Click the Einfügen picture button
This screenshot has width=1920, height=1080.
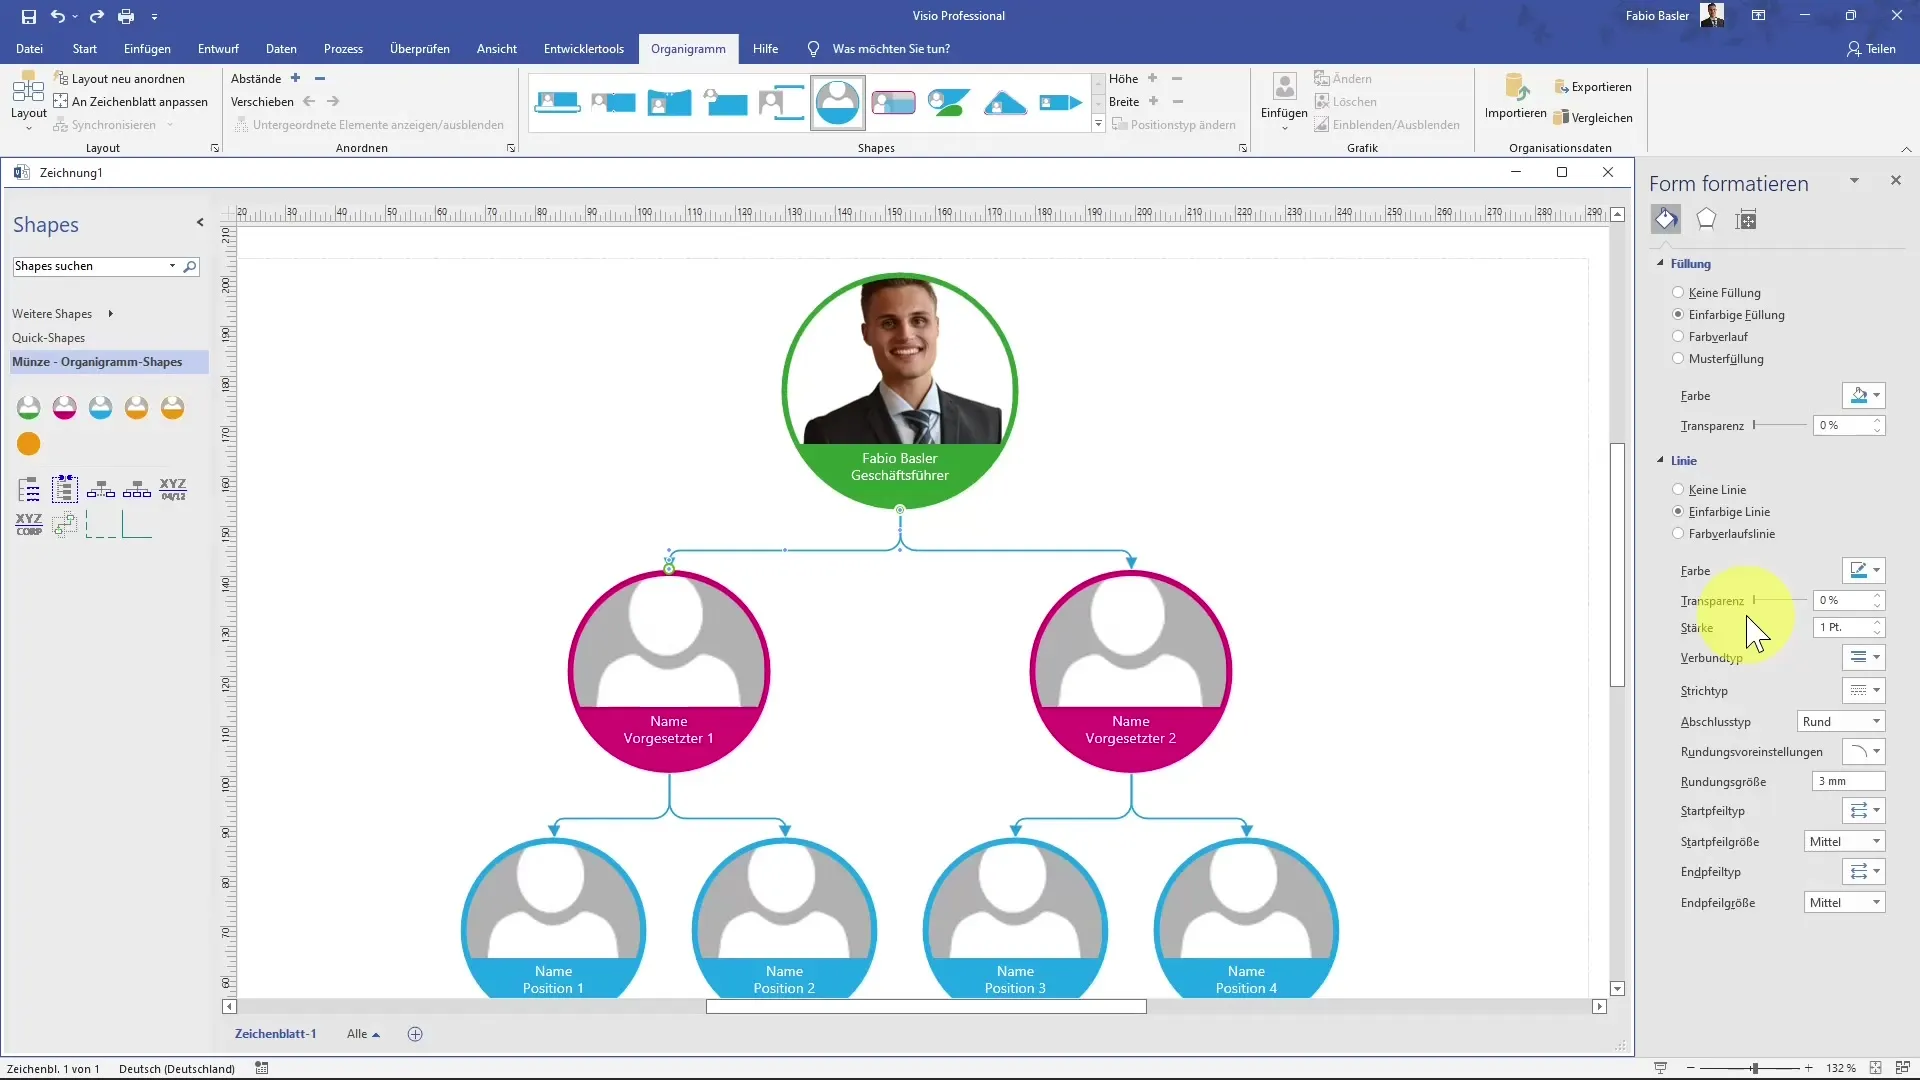[x=1284, y=101]
